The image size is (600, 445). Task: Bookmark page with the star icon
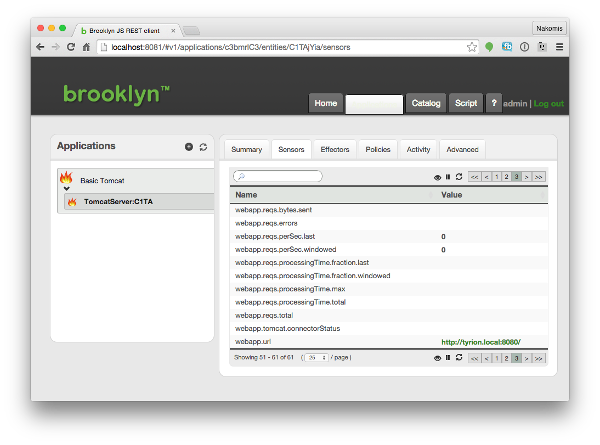[x=472, y=47]
